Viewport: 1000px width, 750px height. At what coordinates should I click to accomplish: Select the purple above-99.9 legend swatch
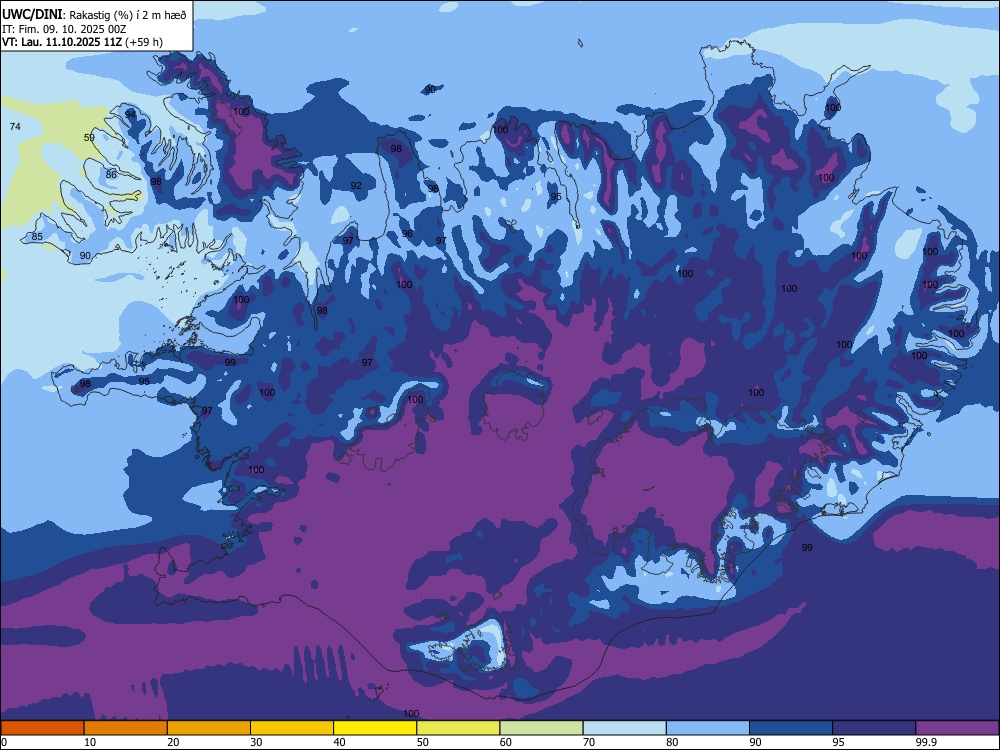(957, 728)
